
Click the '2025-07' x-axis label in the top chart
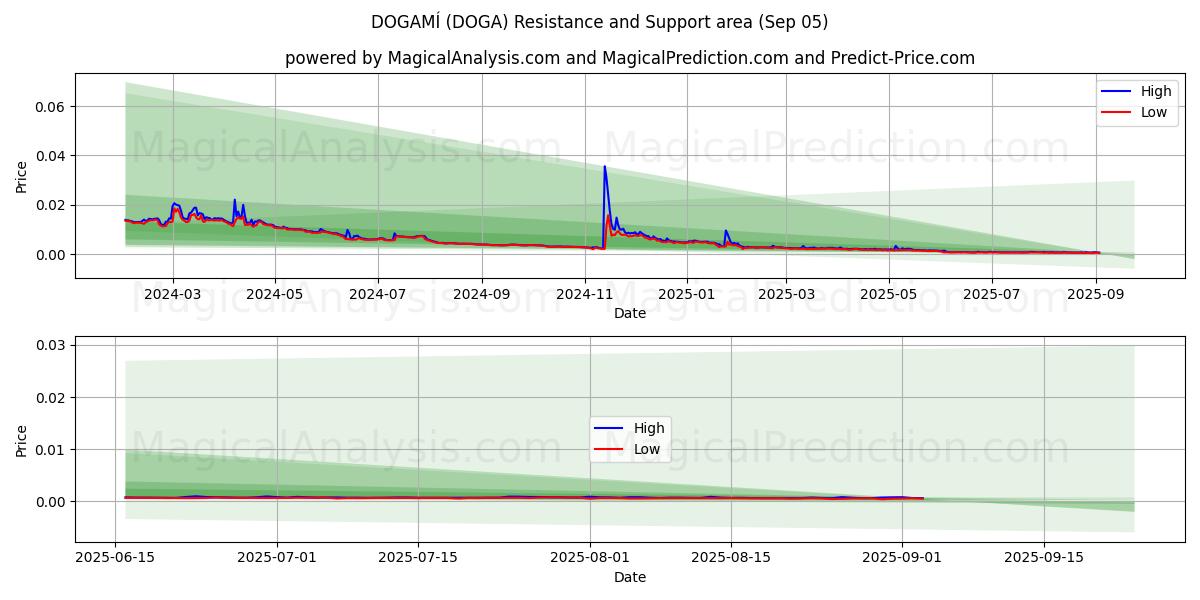point(991,294)
